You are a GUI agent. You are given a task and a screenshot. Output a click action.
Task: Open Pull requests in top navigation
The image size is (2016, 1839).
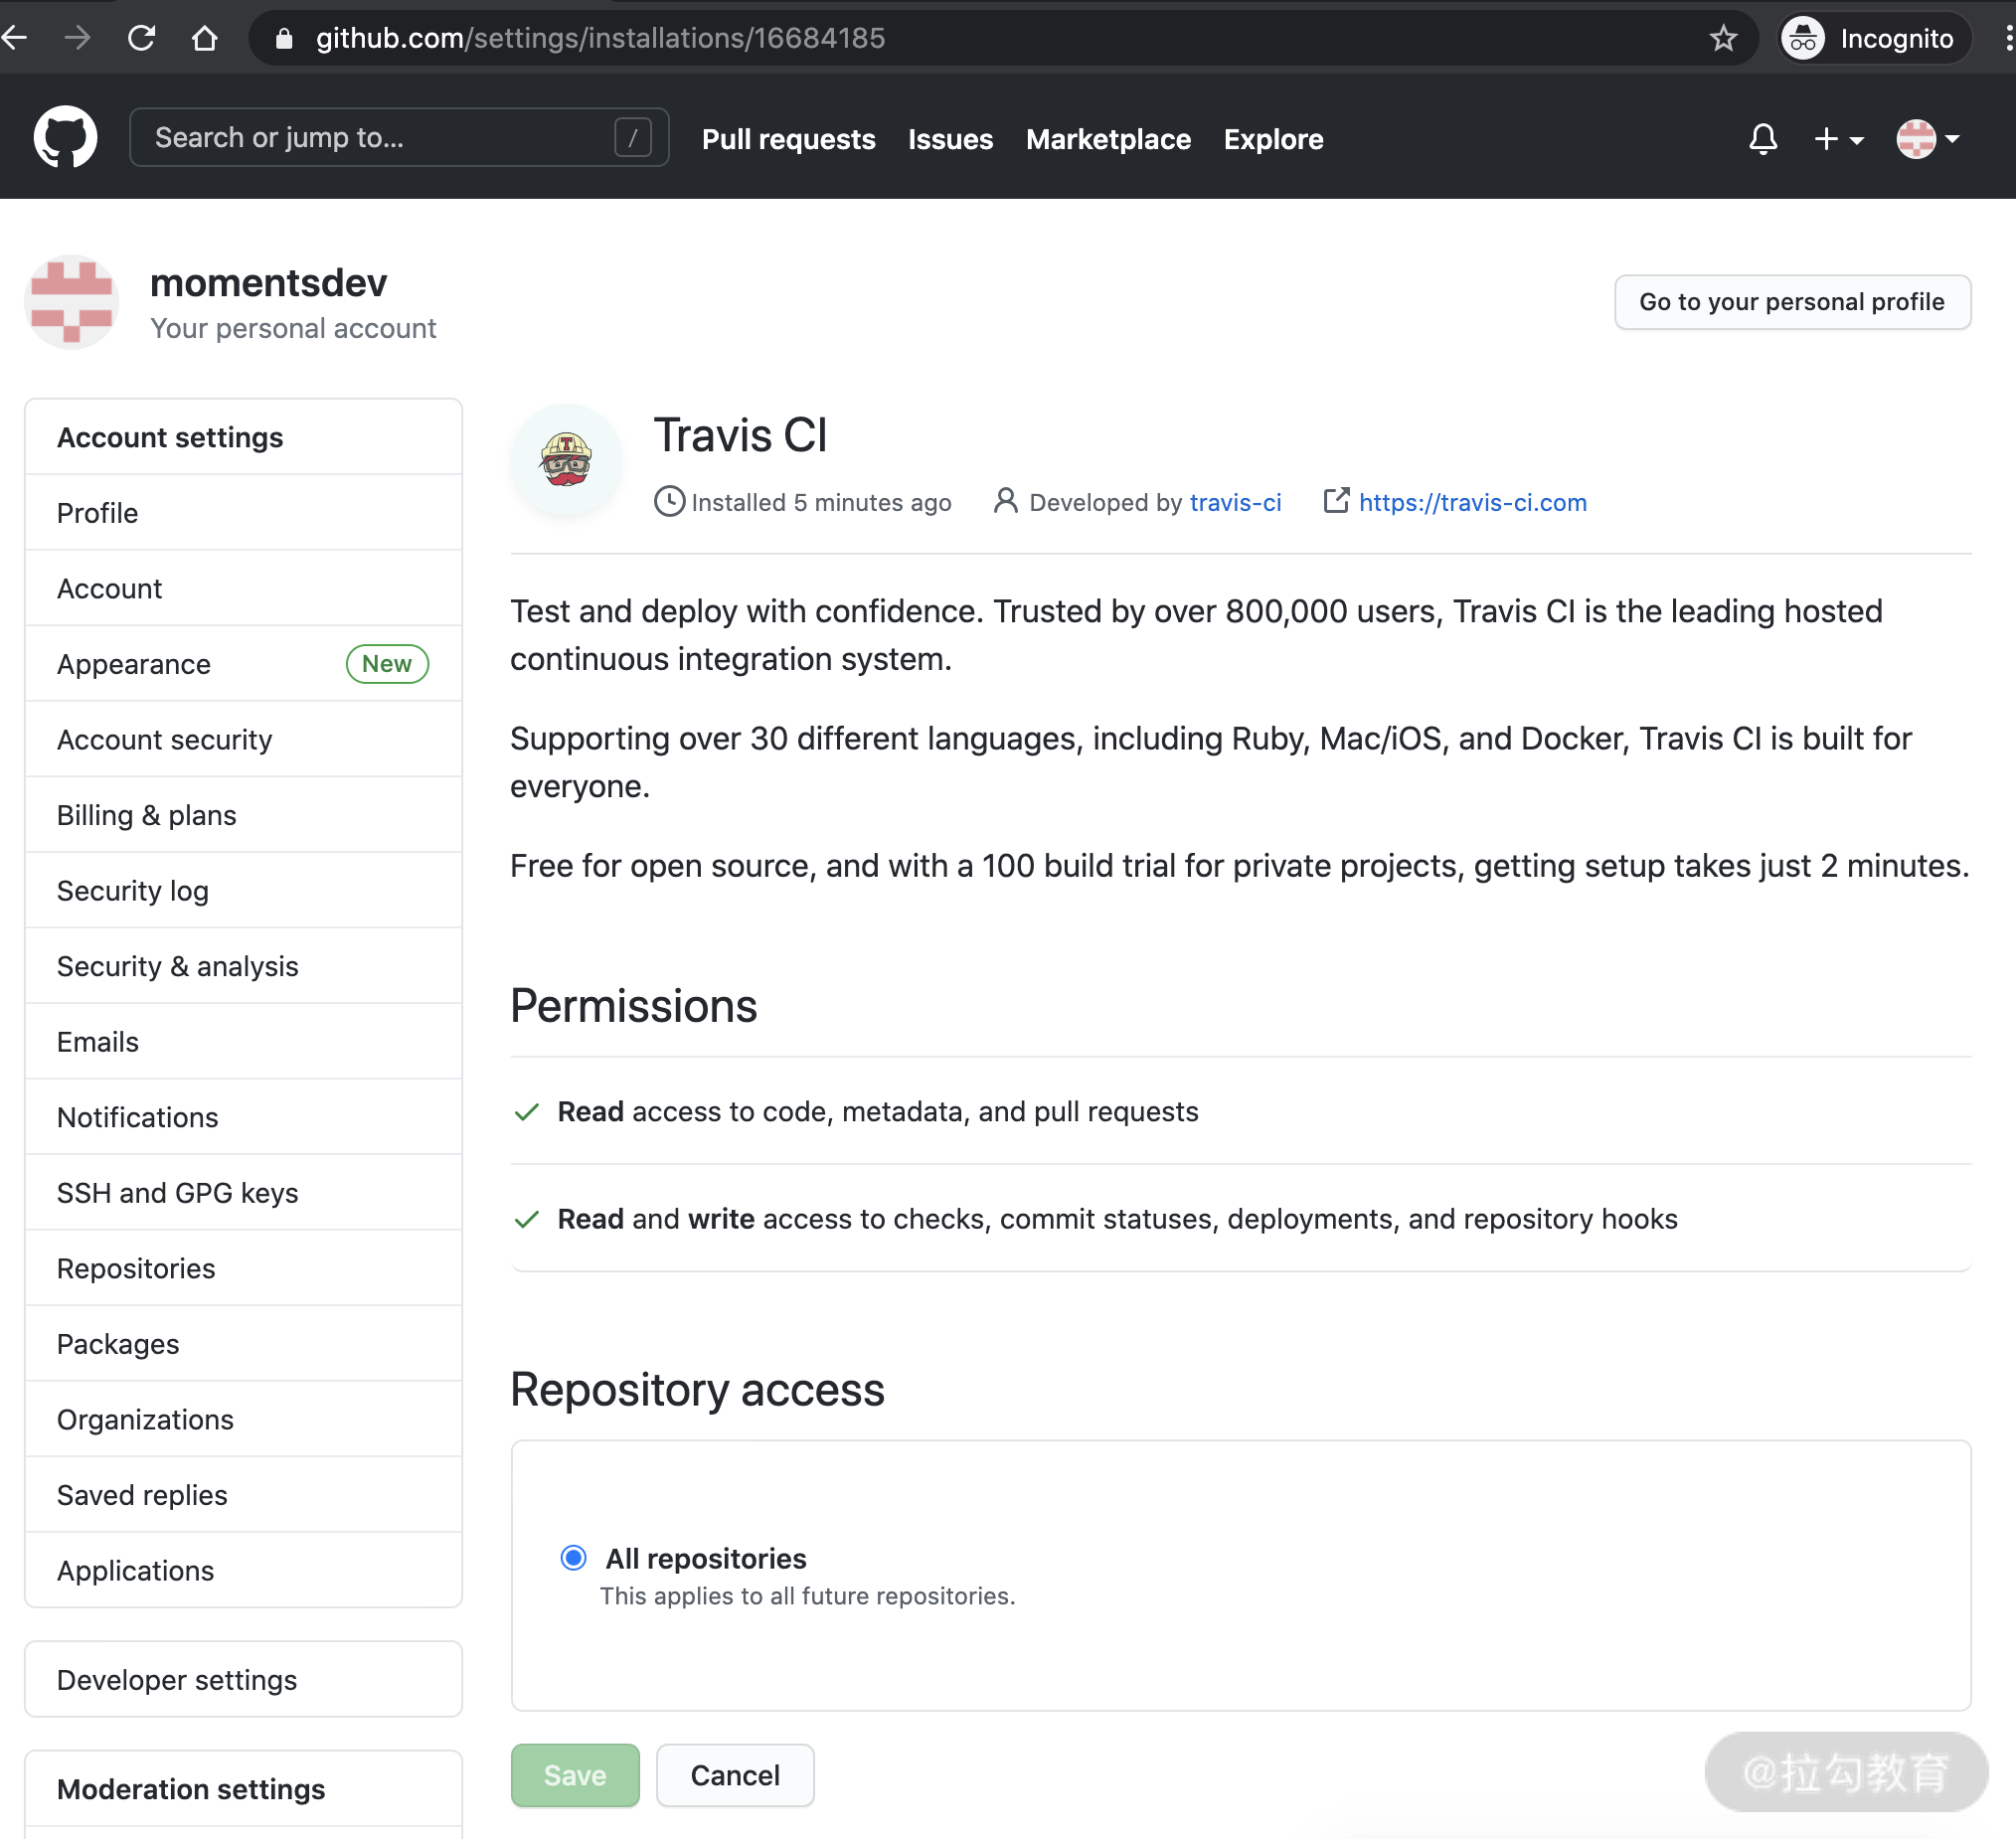(788, 139)
